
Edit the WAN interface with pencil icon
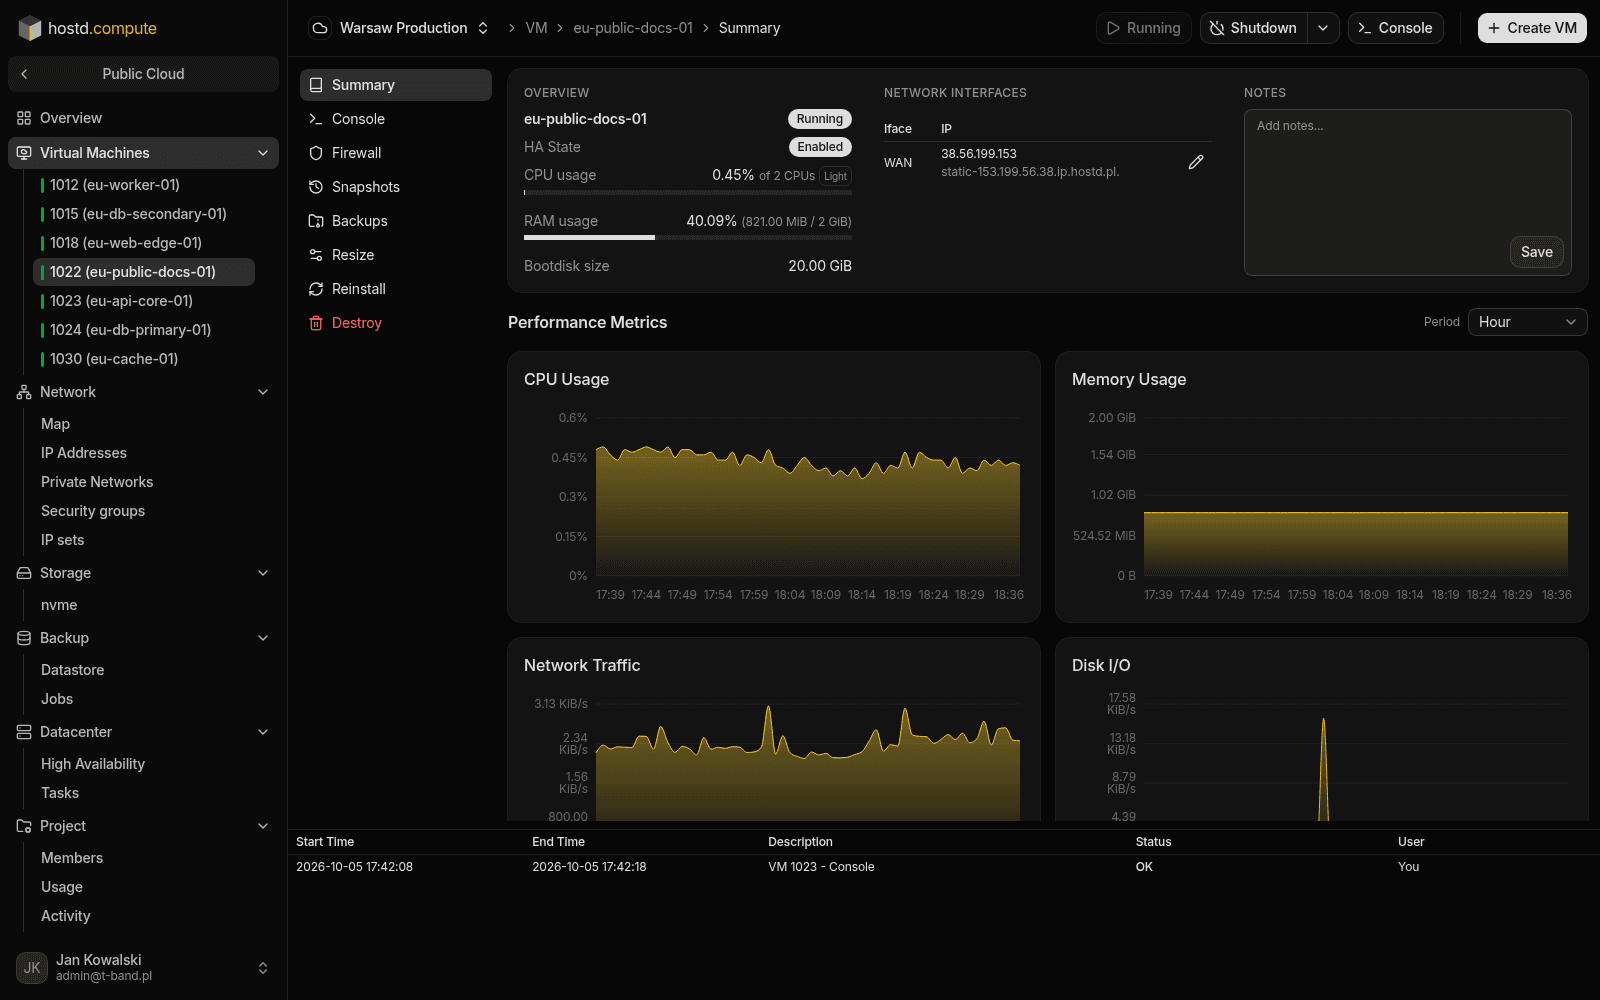click(1196, 162)
